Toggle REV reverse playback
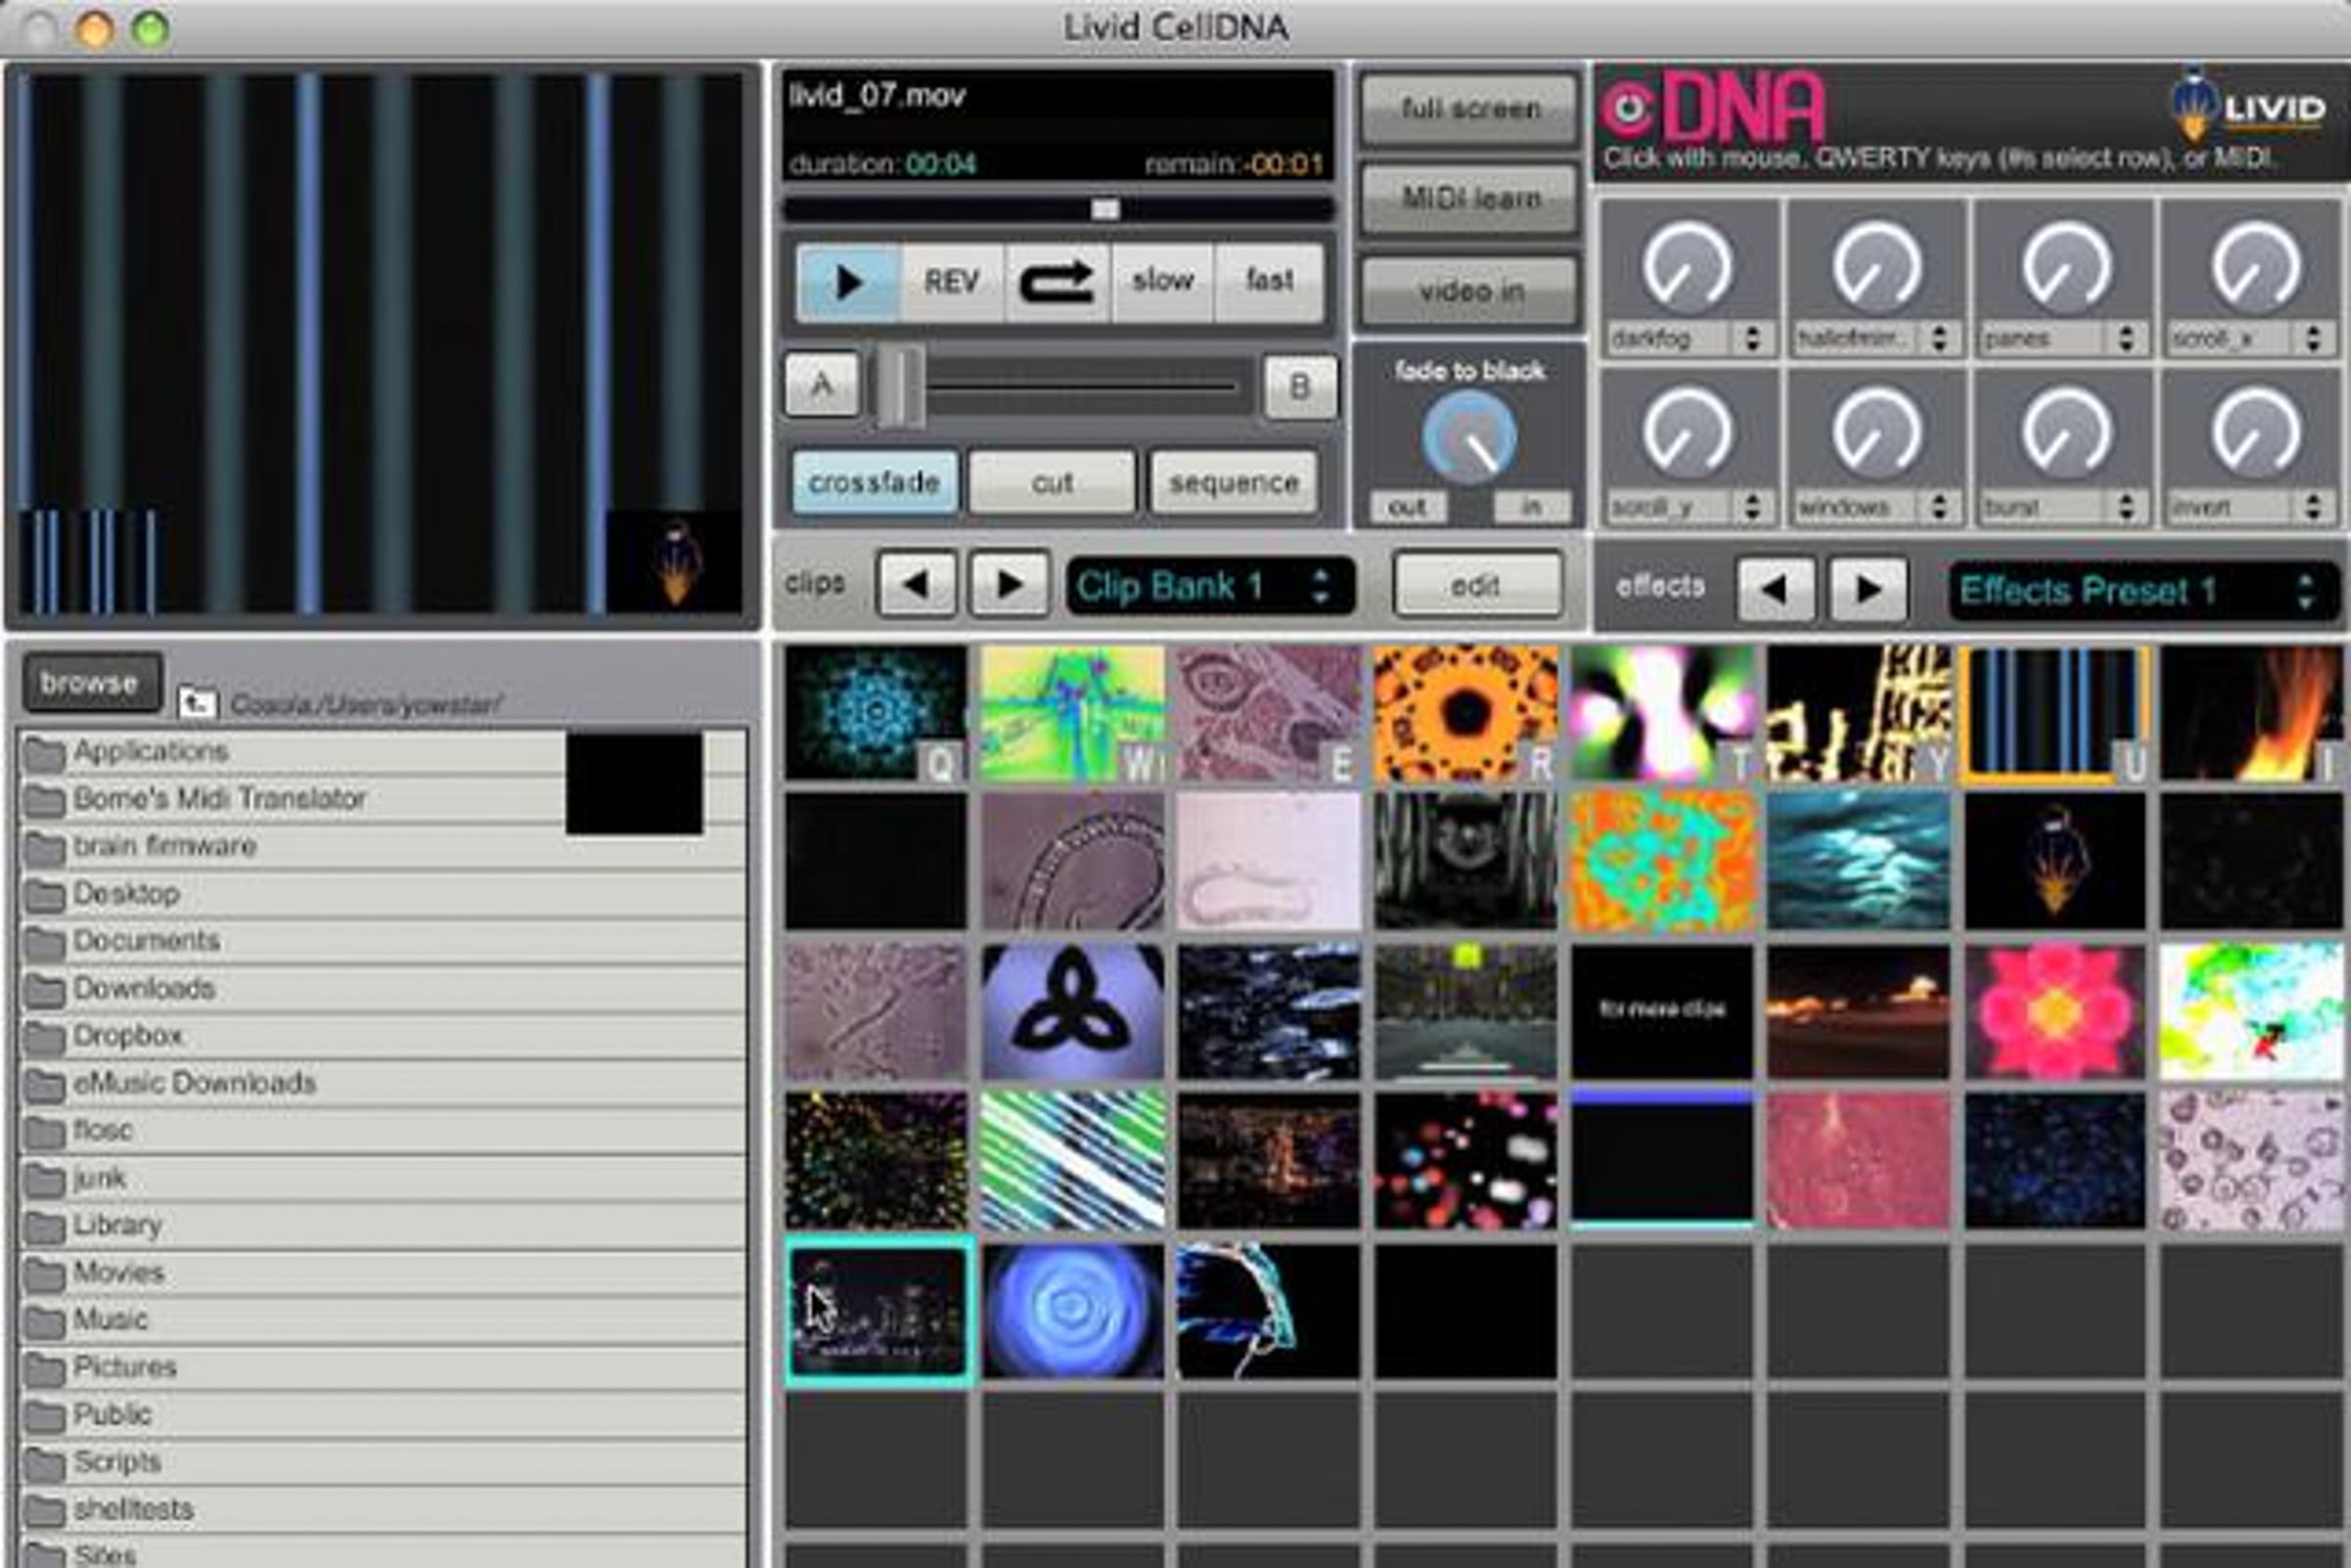 [x=951, y=282]
